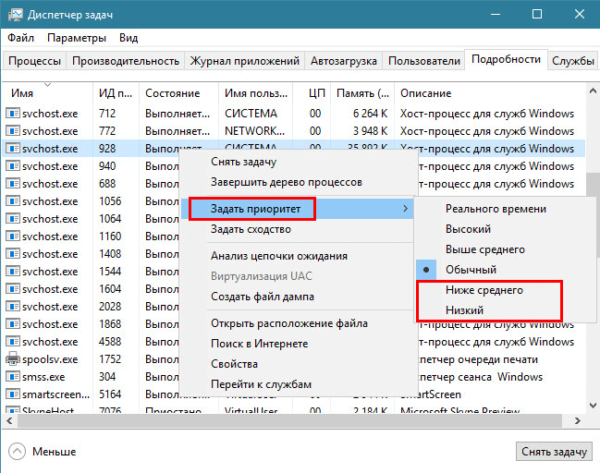Screen dimensions: 600x473
Task: Click the smartscreen process icon
Action: click(13, 394)
